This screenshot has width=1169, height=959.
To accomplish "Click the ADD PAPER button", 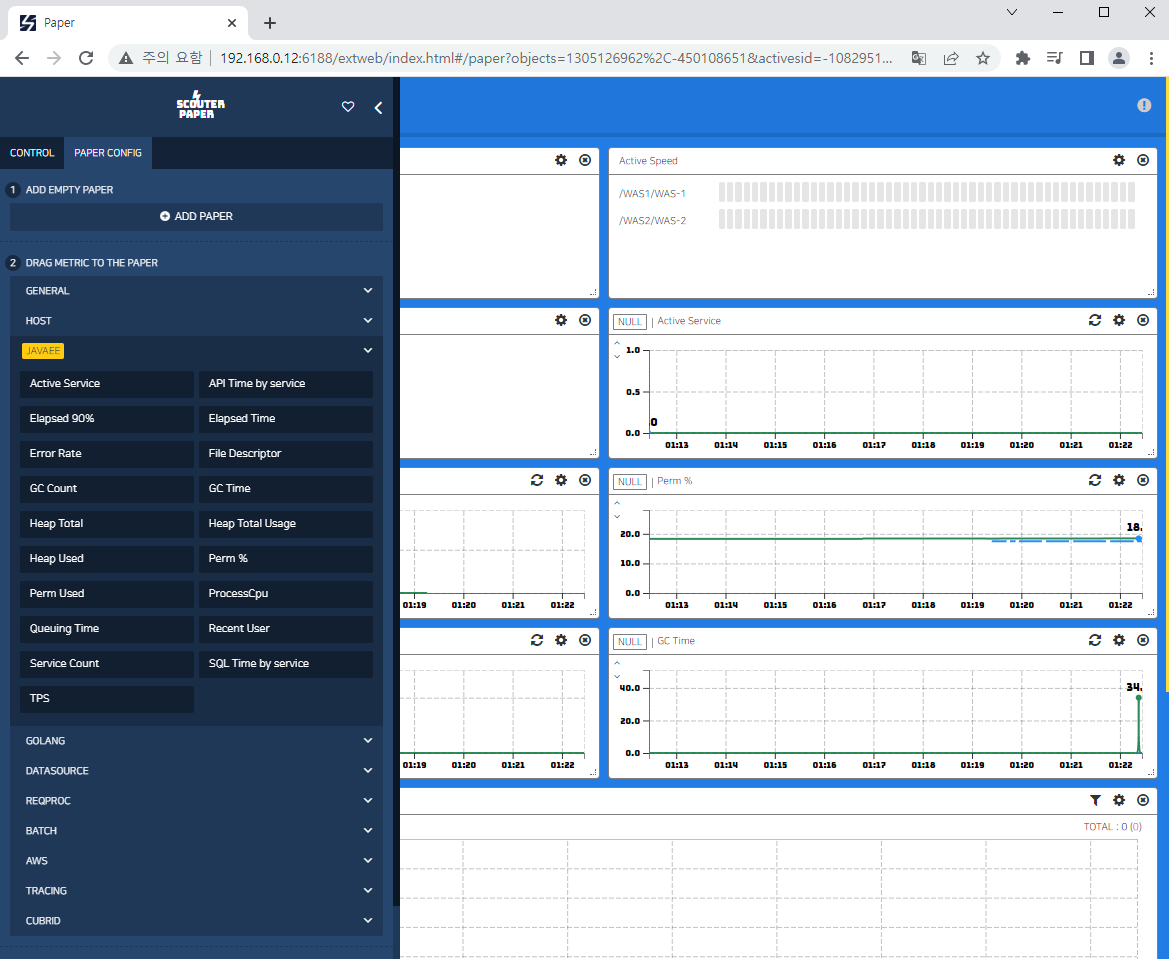I will click(196, 216).
